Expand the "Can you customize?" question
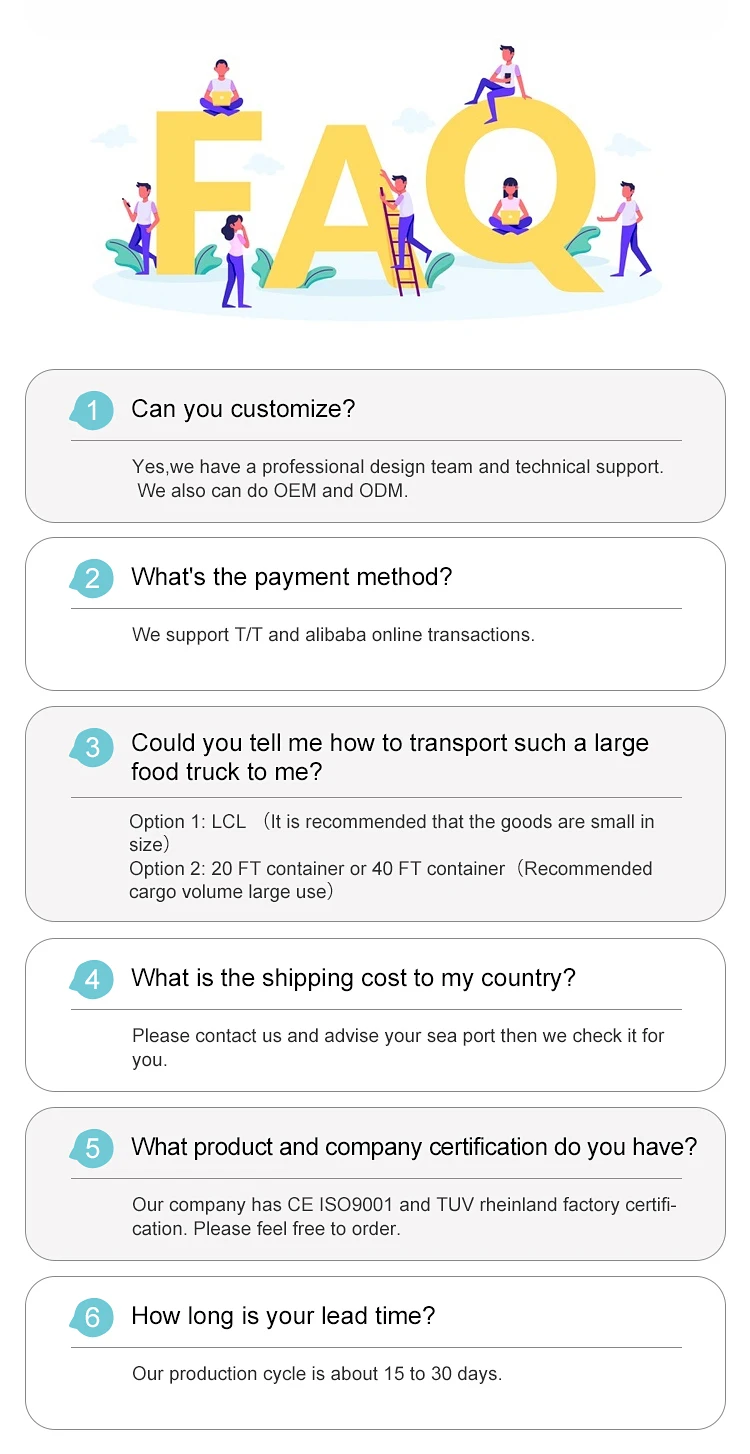 click(243, 409)
